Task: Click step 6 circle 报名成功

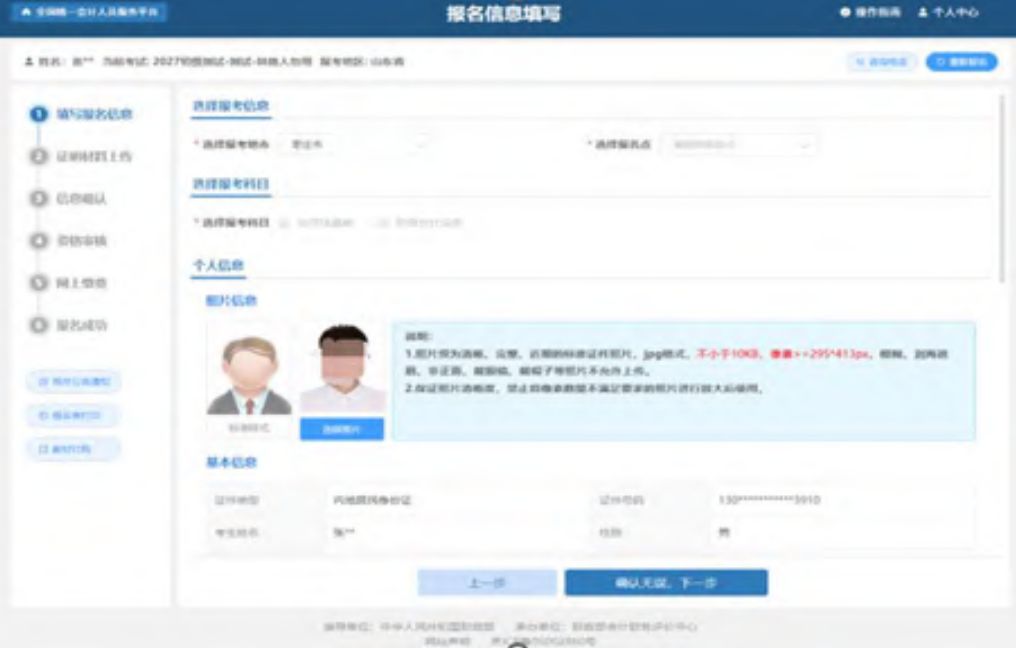Action: tap(39, 325)
